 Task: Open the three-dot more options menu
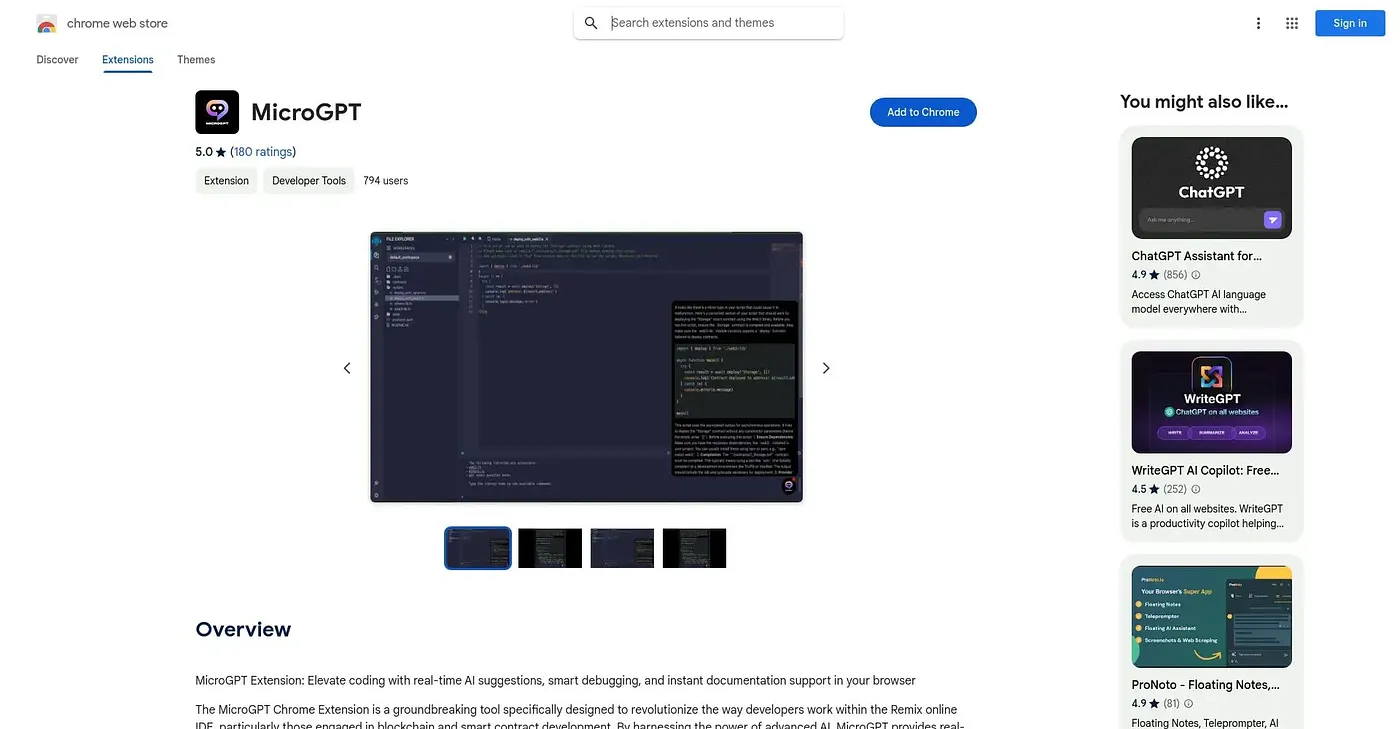(x=1258, y=23)
